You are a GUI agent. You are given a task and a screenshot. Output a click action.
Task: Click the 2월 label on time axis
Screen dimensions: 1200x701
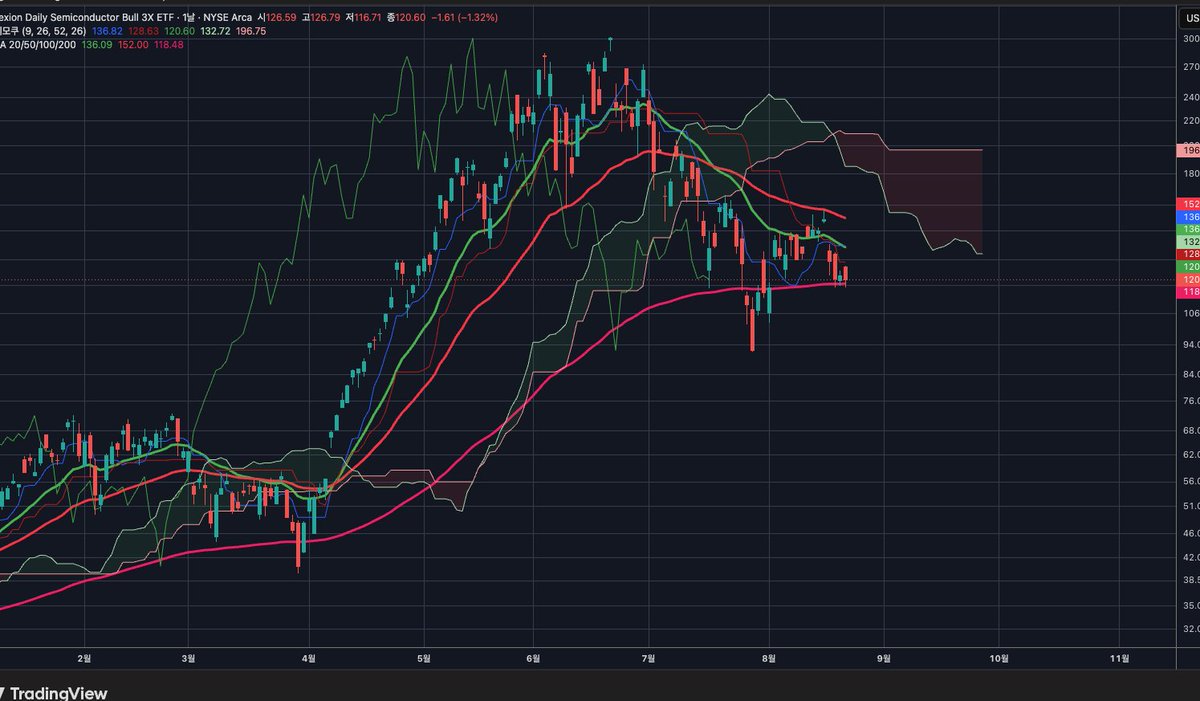[x=83, y=658]
